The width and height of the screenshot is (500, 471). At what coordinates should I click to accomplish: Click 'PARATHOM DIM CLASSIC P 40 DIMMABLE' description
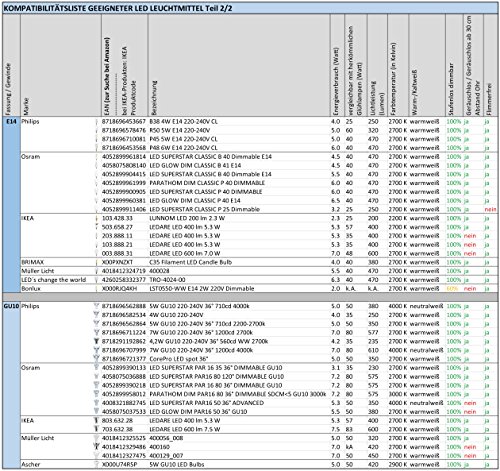click(x=207, y=183)
